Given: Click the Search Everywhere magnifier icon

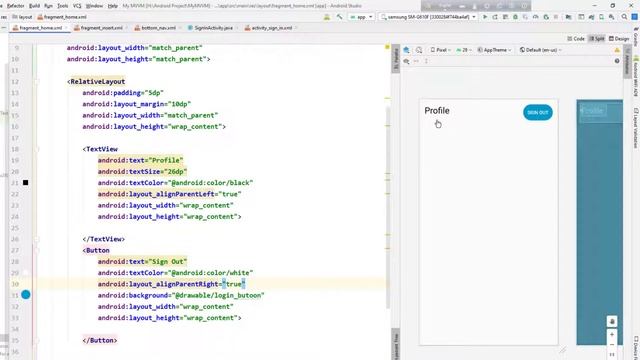Looking at the screenshot, I should (x=624, y=17).
